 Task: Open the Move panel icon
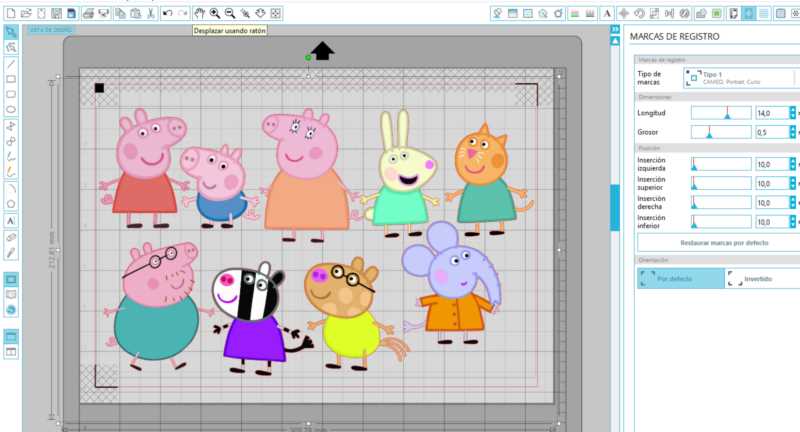coord(623,13)
